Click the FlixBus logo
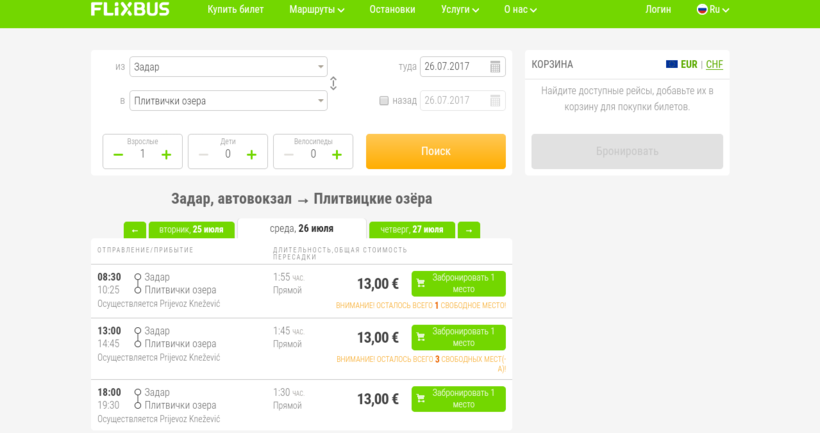The width and height of the screenshot is (820, 433). [x=130, y=10]
